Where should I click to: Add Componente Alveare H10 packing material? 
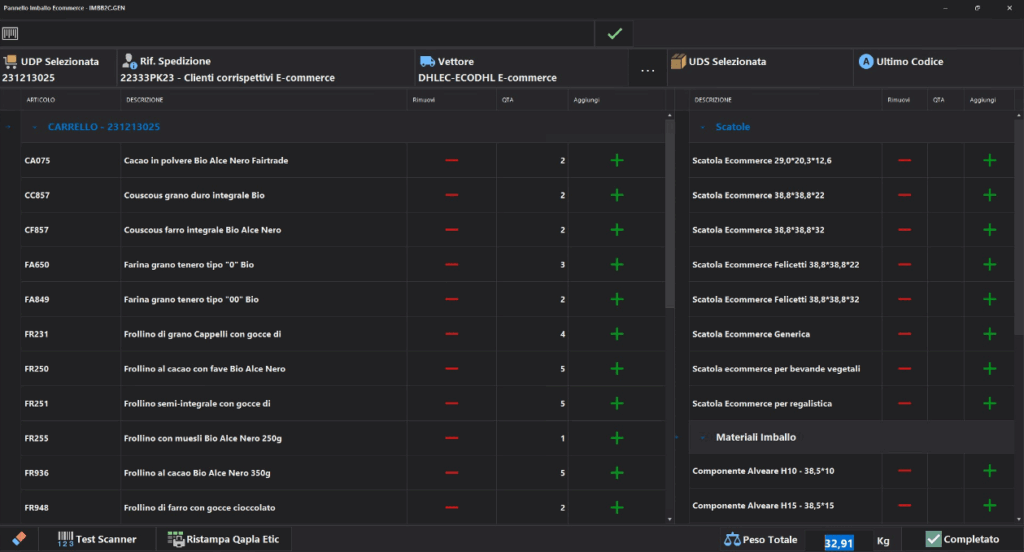[x=989, y=471]
